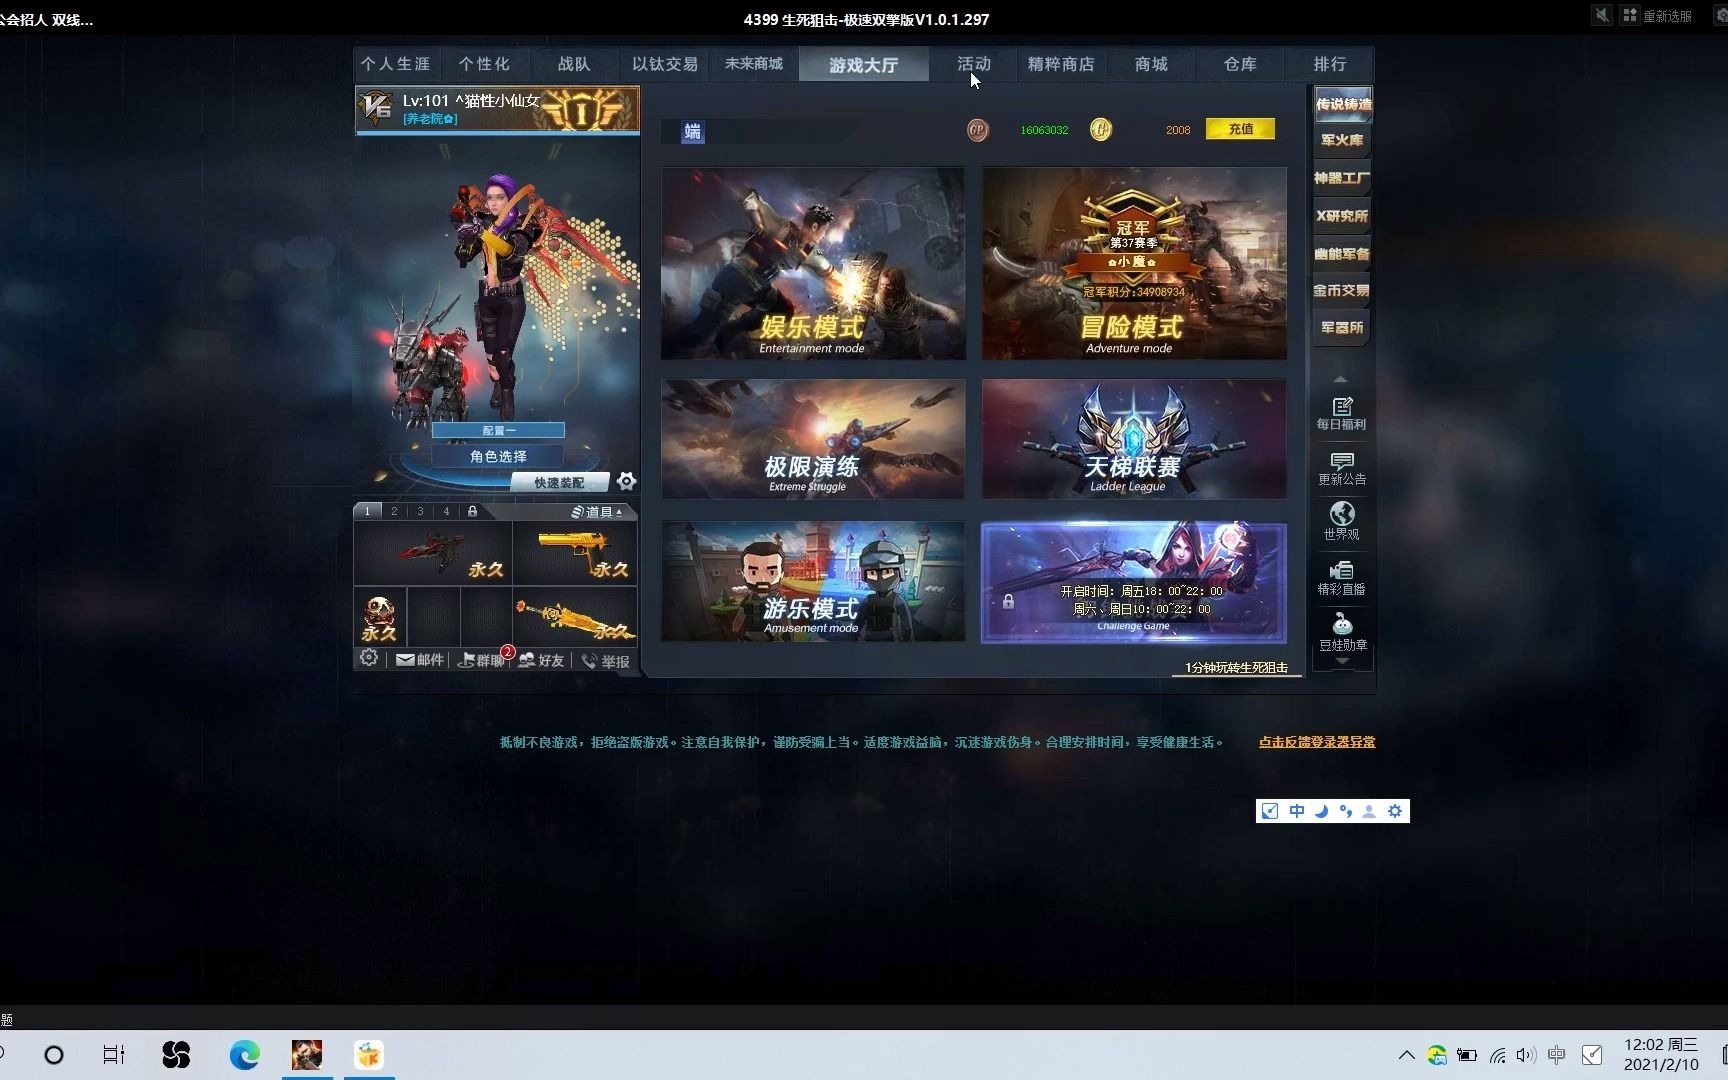Open 军火库 in the side panel
The width and height of the screenshot is (1728, 1080).
click(x=1342, y=141)
